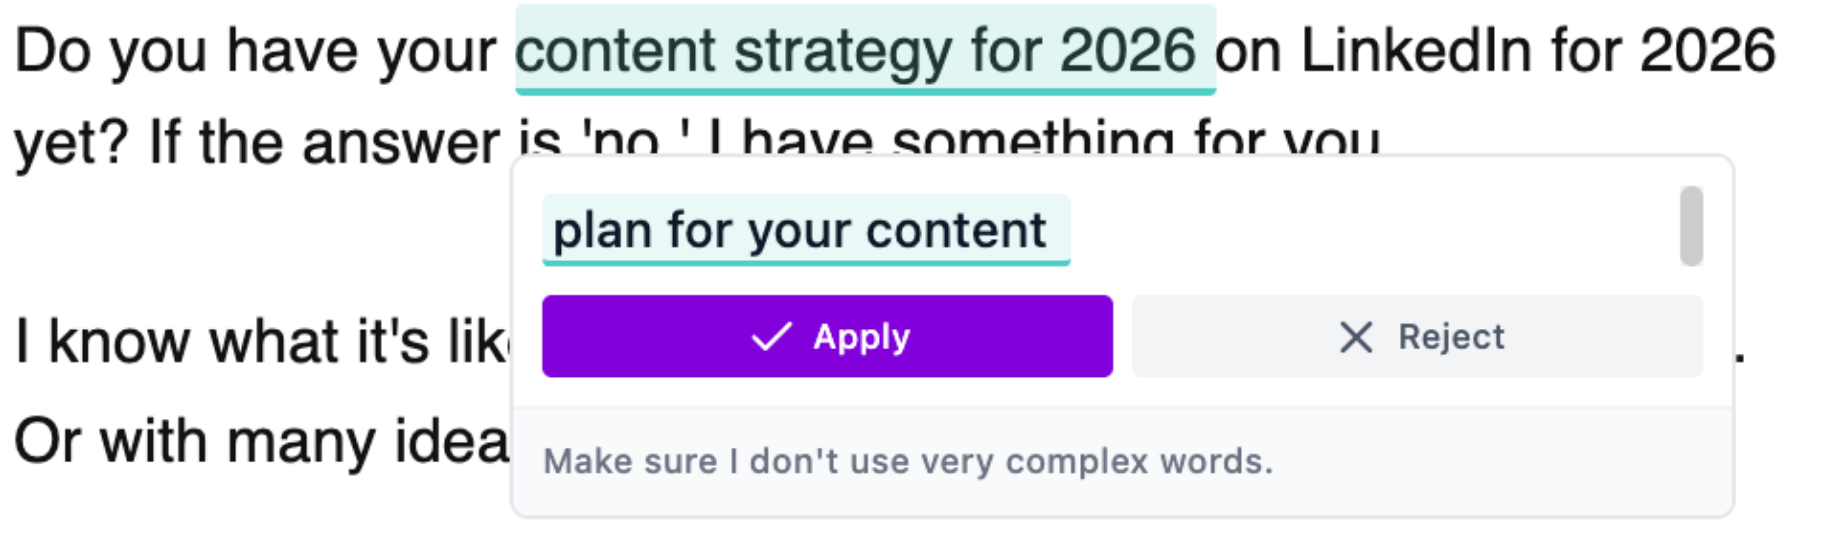Click the checkmark icon on Apply
Image resolution: width=1832 pixels, height=545 pixels.
[x=771, y=337]
